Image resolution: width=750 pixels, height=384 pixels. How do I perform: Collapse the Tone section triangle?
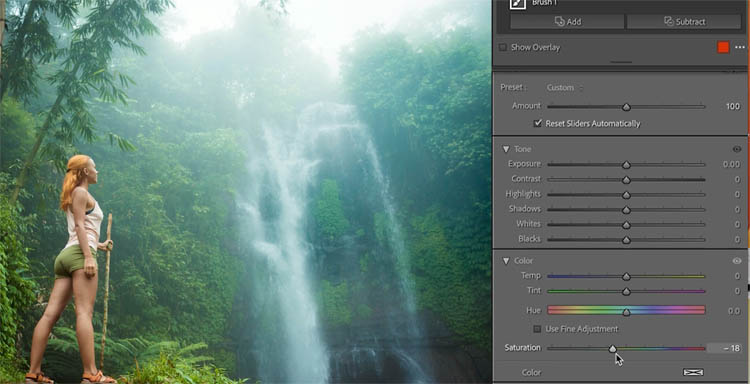[506, 149]
